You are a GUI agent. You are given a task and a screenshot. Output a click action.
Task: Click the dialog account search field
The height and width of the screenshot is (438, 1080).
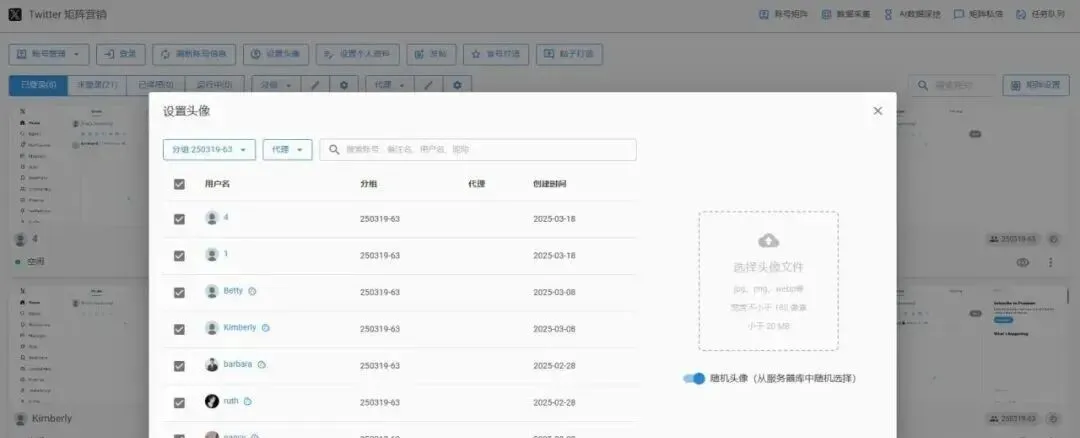point(478,149)
